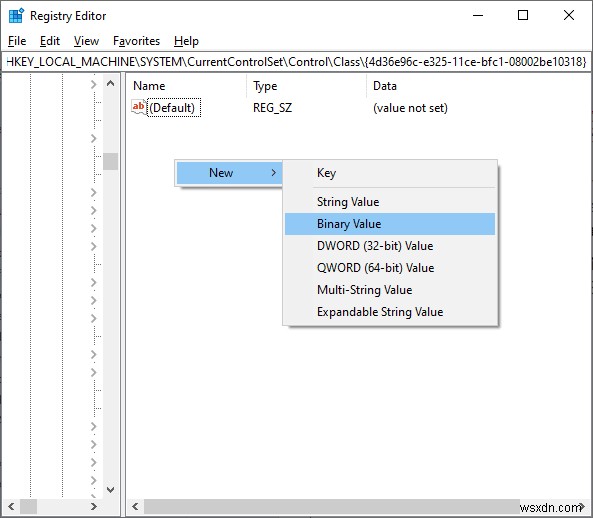
Task: Click the tree pane horizontal scroll right arrow
Action: point(93,507)
